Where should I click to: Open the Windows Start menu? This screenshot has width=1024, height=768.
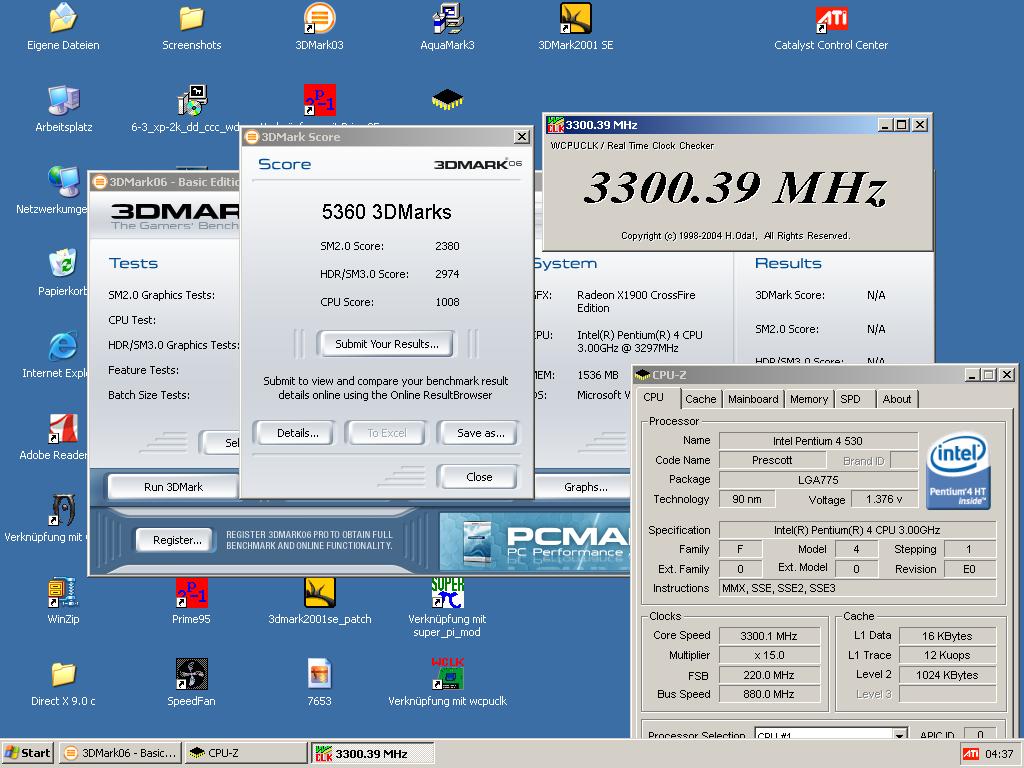tap(27, 753)
